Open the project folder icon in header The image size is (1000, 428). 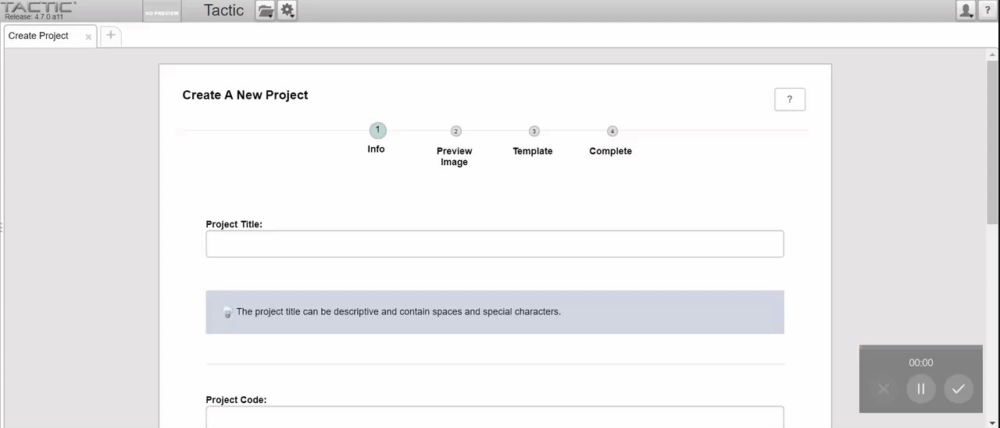tap(265, 10)
